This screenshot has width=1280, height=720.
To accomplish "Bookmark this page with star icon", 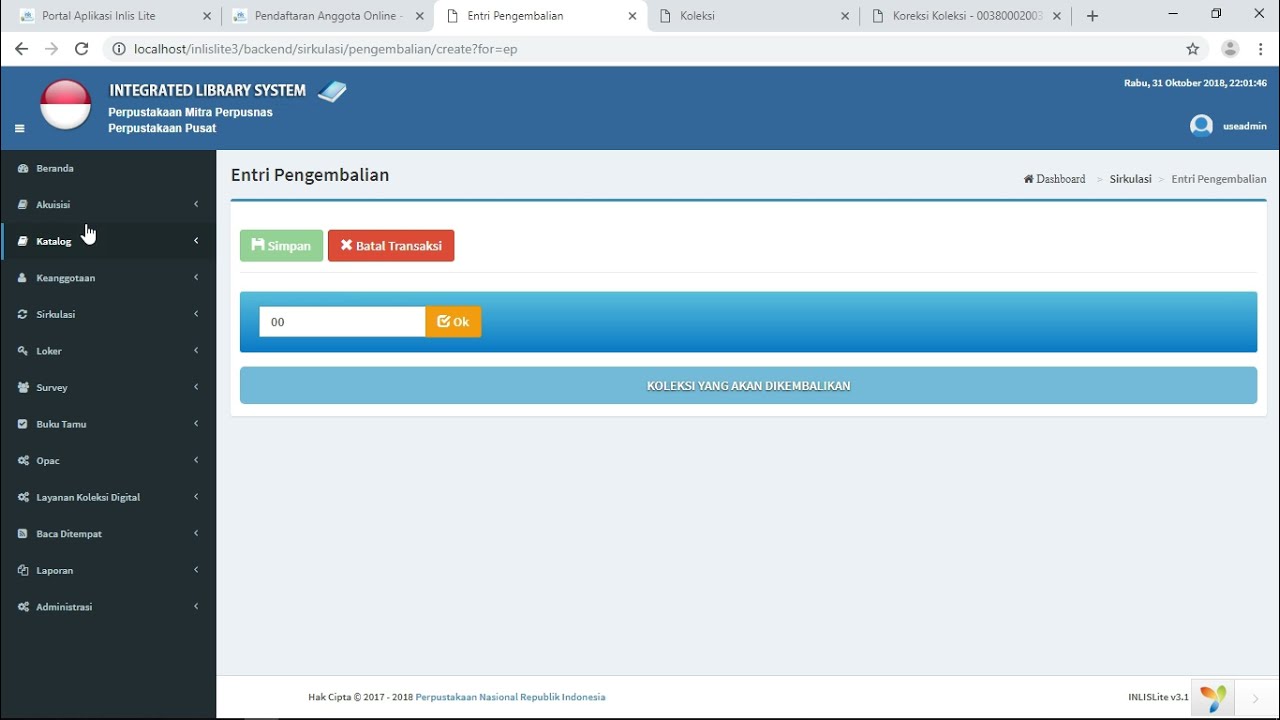I will pyautogui.click(x=1192, y=49).
